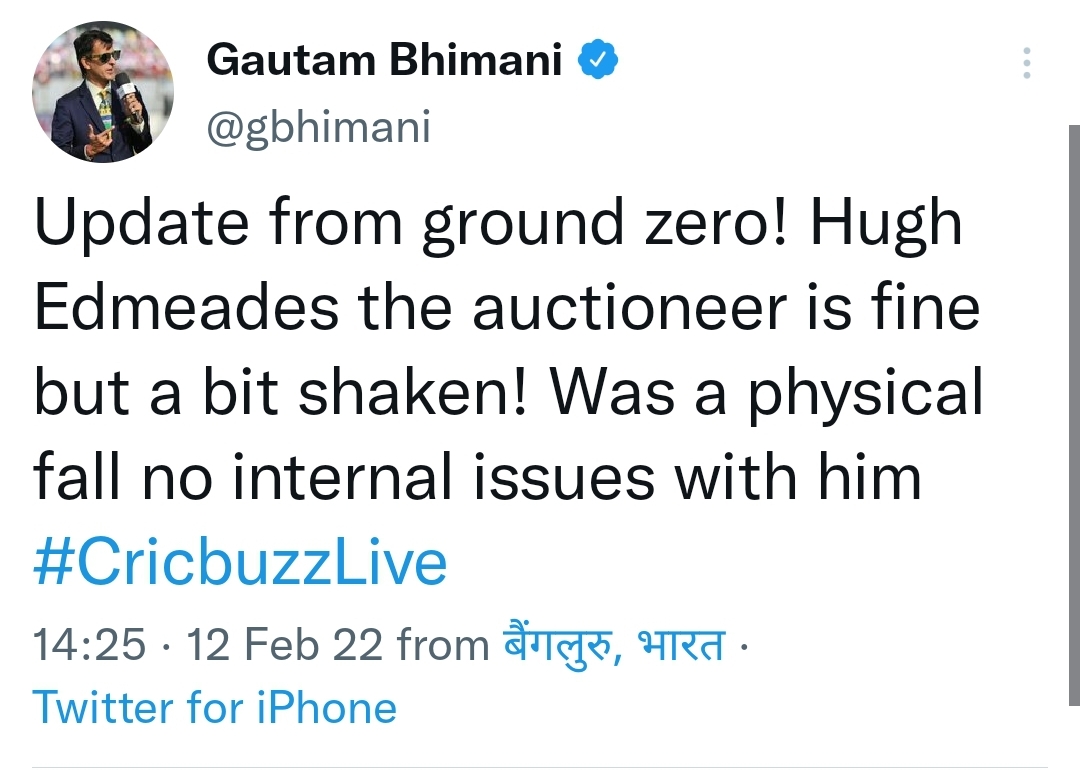Viewport: 1080px width, 770px height.
Task: Open the #CricbuzzLive hashtag
Action: [x=240, y=563]
